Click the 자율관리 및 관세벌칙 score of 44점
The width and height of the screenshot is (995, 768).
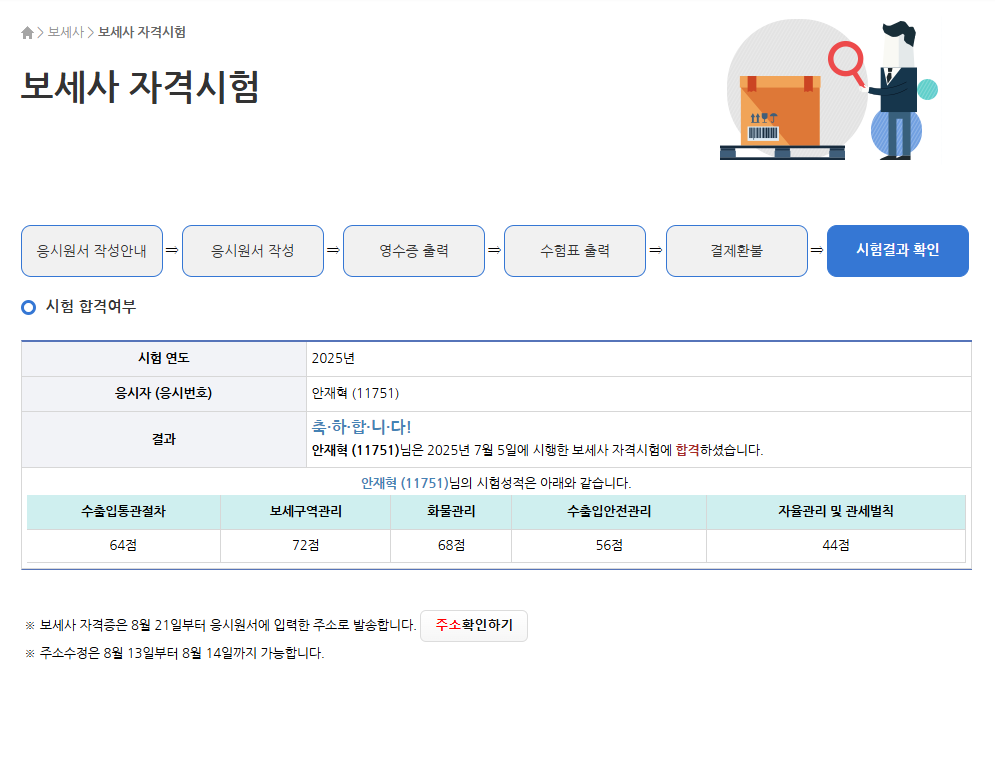(x=835, y=545)
